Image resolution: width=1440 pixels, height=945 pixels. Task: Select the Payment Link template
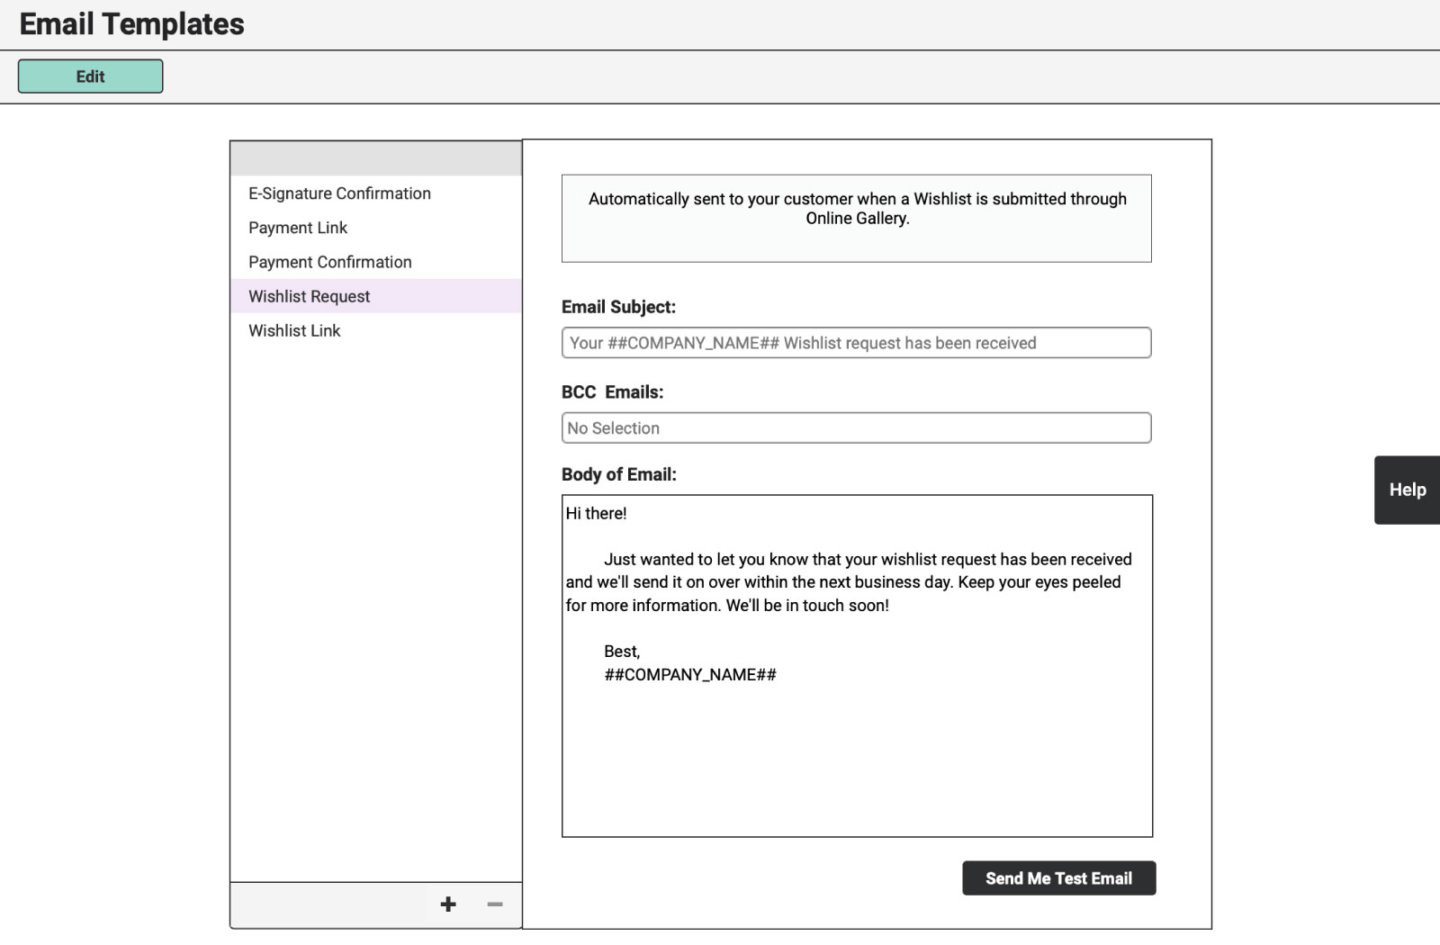tap(298, 227)
